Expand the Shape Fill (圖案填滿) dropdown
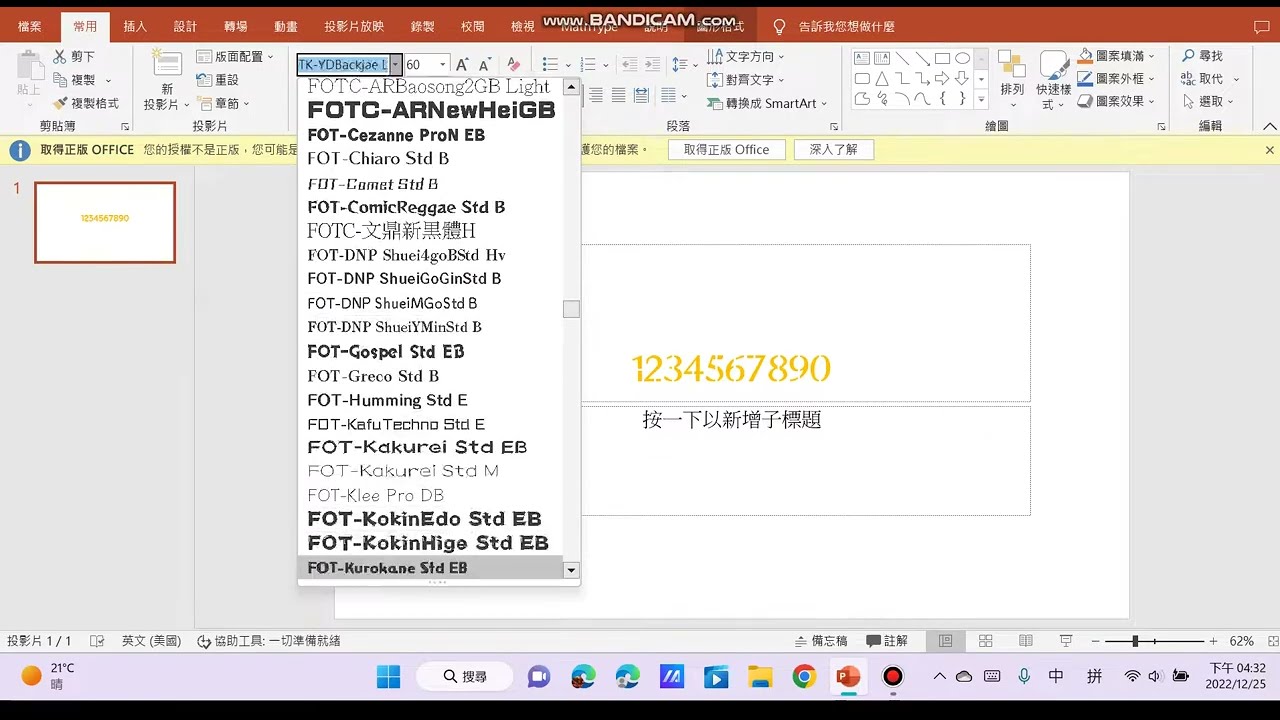Screen dimensions: 1280x720 pos(1153,56)
